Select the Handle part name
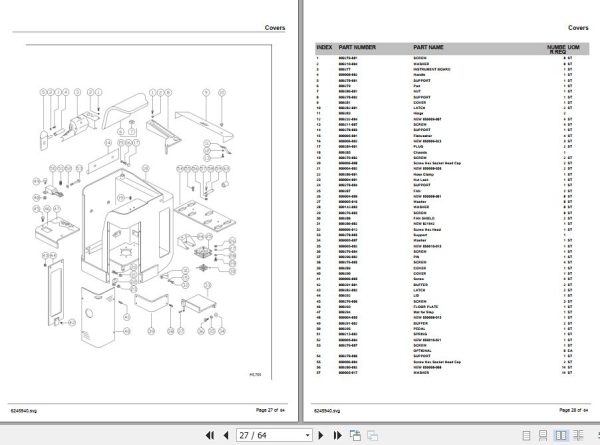 [x=419, y=75]
